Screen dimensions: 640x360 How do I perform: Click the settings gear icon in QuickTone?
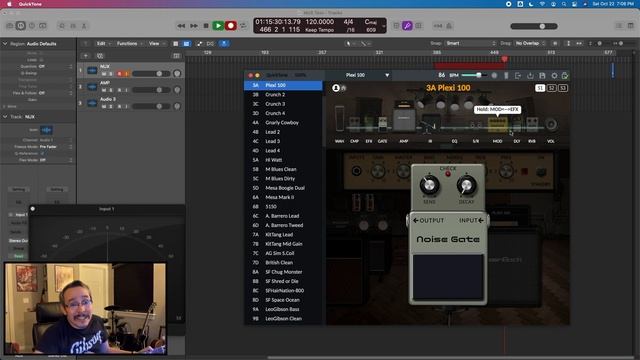(x=554, y=76)
